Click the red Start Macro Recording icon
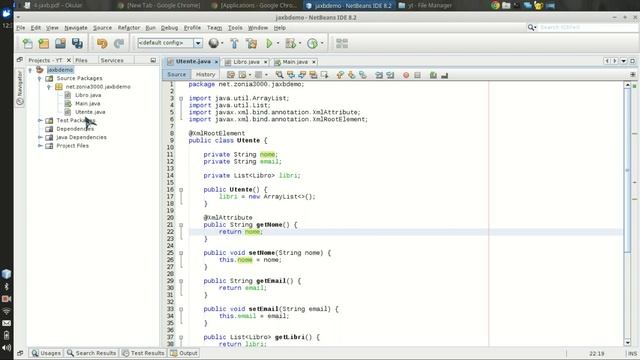Image resolution: width=640 pixels, height=360 pixels. click(406, 75)
